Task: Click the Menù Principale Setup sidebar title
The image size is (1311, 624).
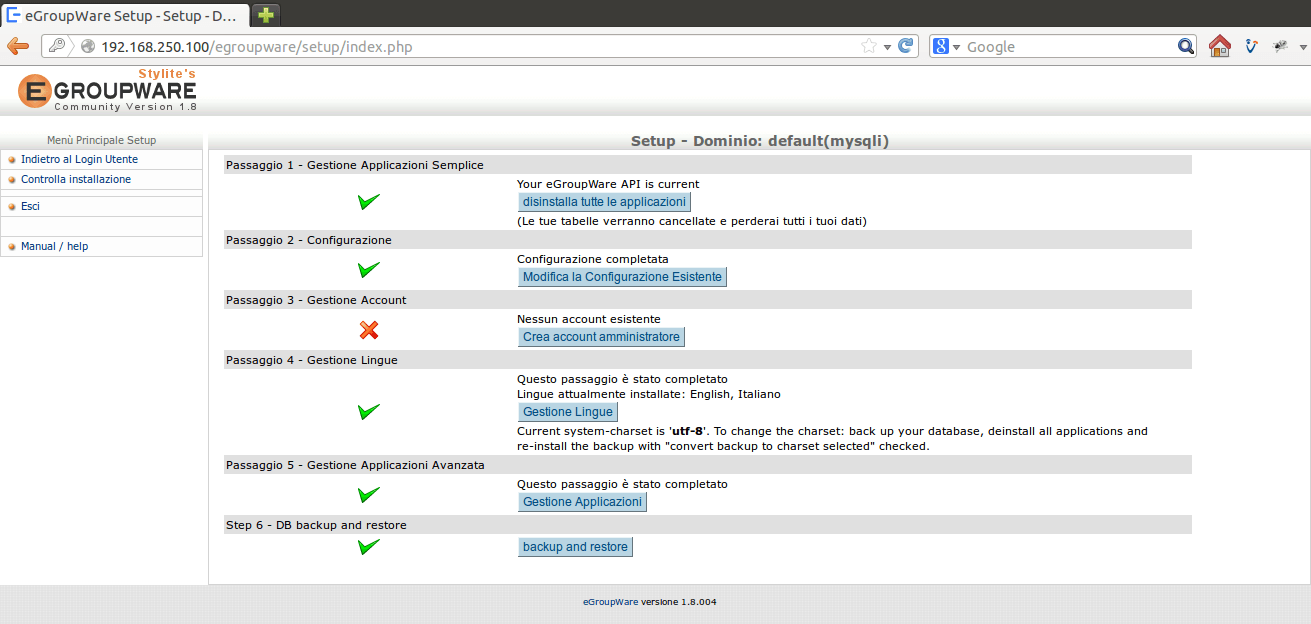Action: point(101,140)
